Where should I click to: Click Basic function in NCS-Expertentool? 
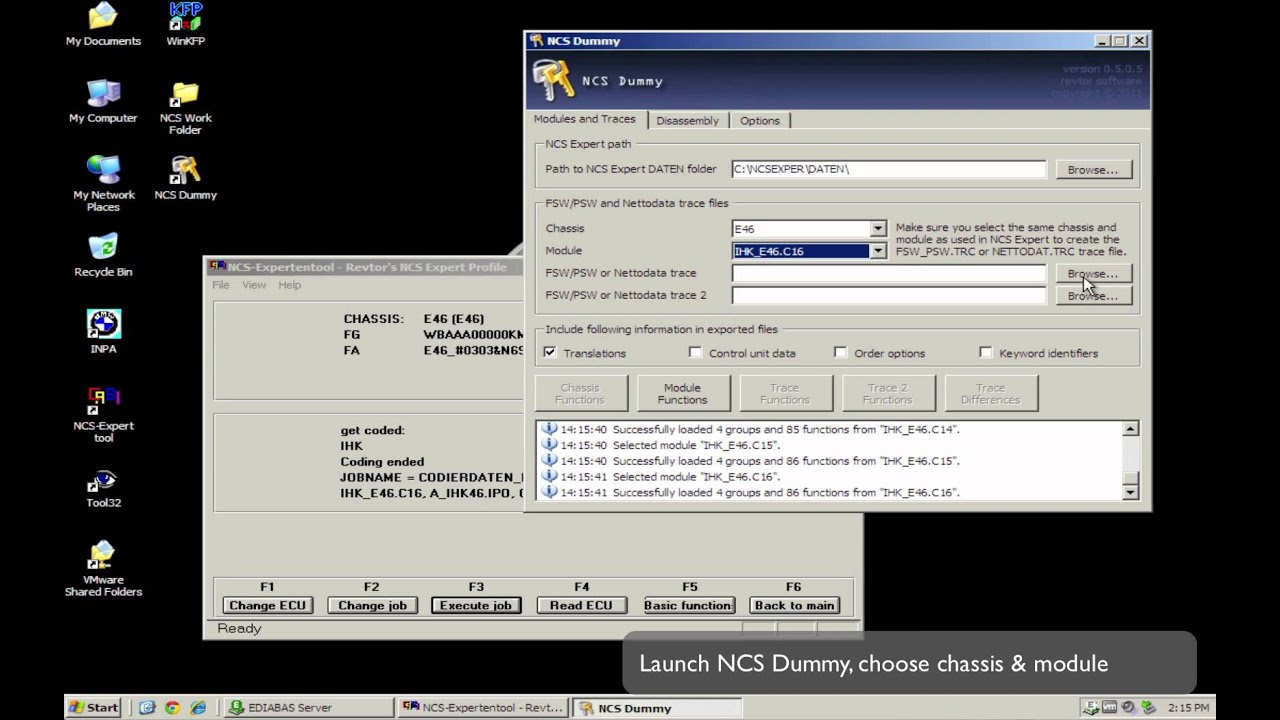pos(688,605)
